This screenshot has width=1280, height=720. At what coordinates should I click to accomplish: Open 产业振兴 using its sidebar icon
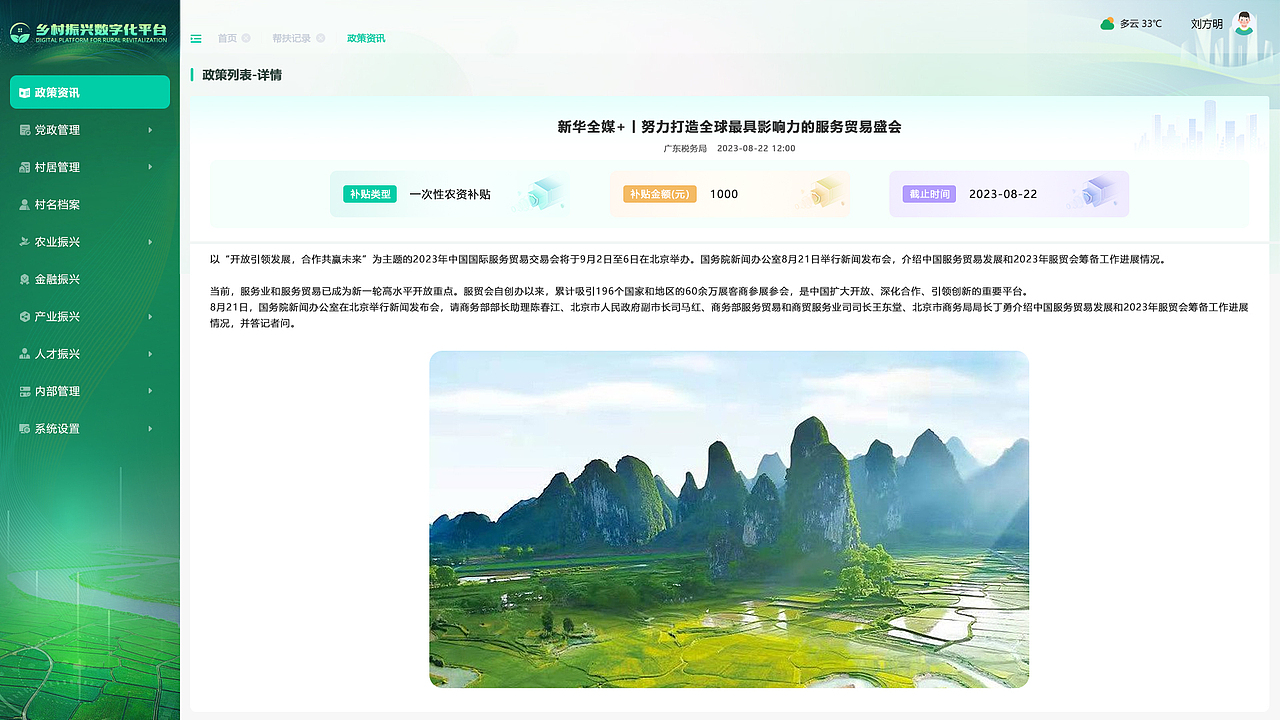click(x=24, y=316)
